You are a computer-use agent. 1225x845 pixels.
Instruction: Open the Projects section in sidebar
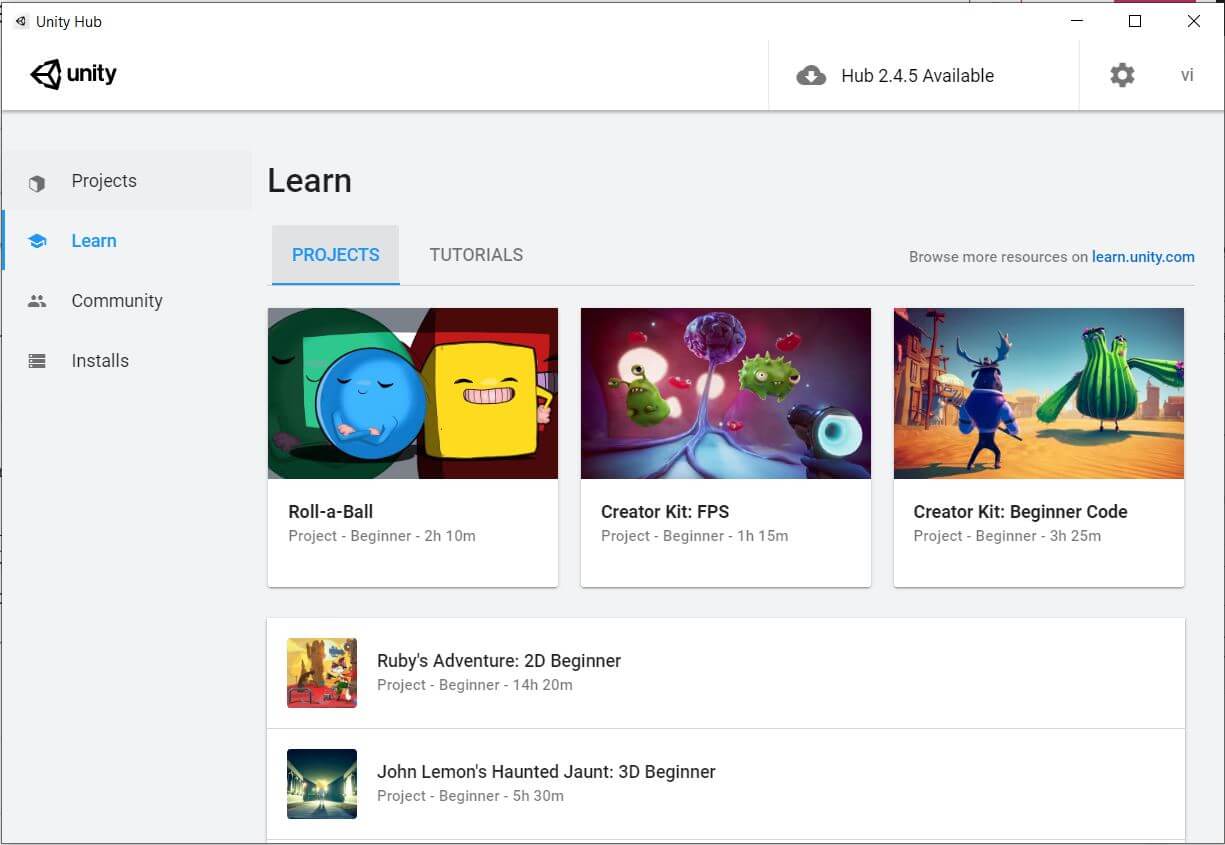pos(128,181)
